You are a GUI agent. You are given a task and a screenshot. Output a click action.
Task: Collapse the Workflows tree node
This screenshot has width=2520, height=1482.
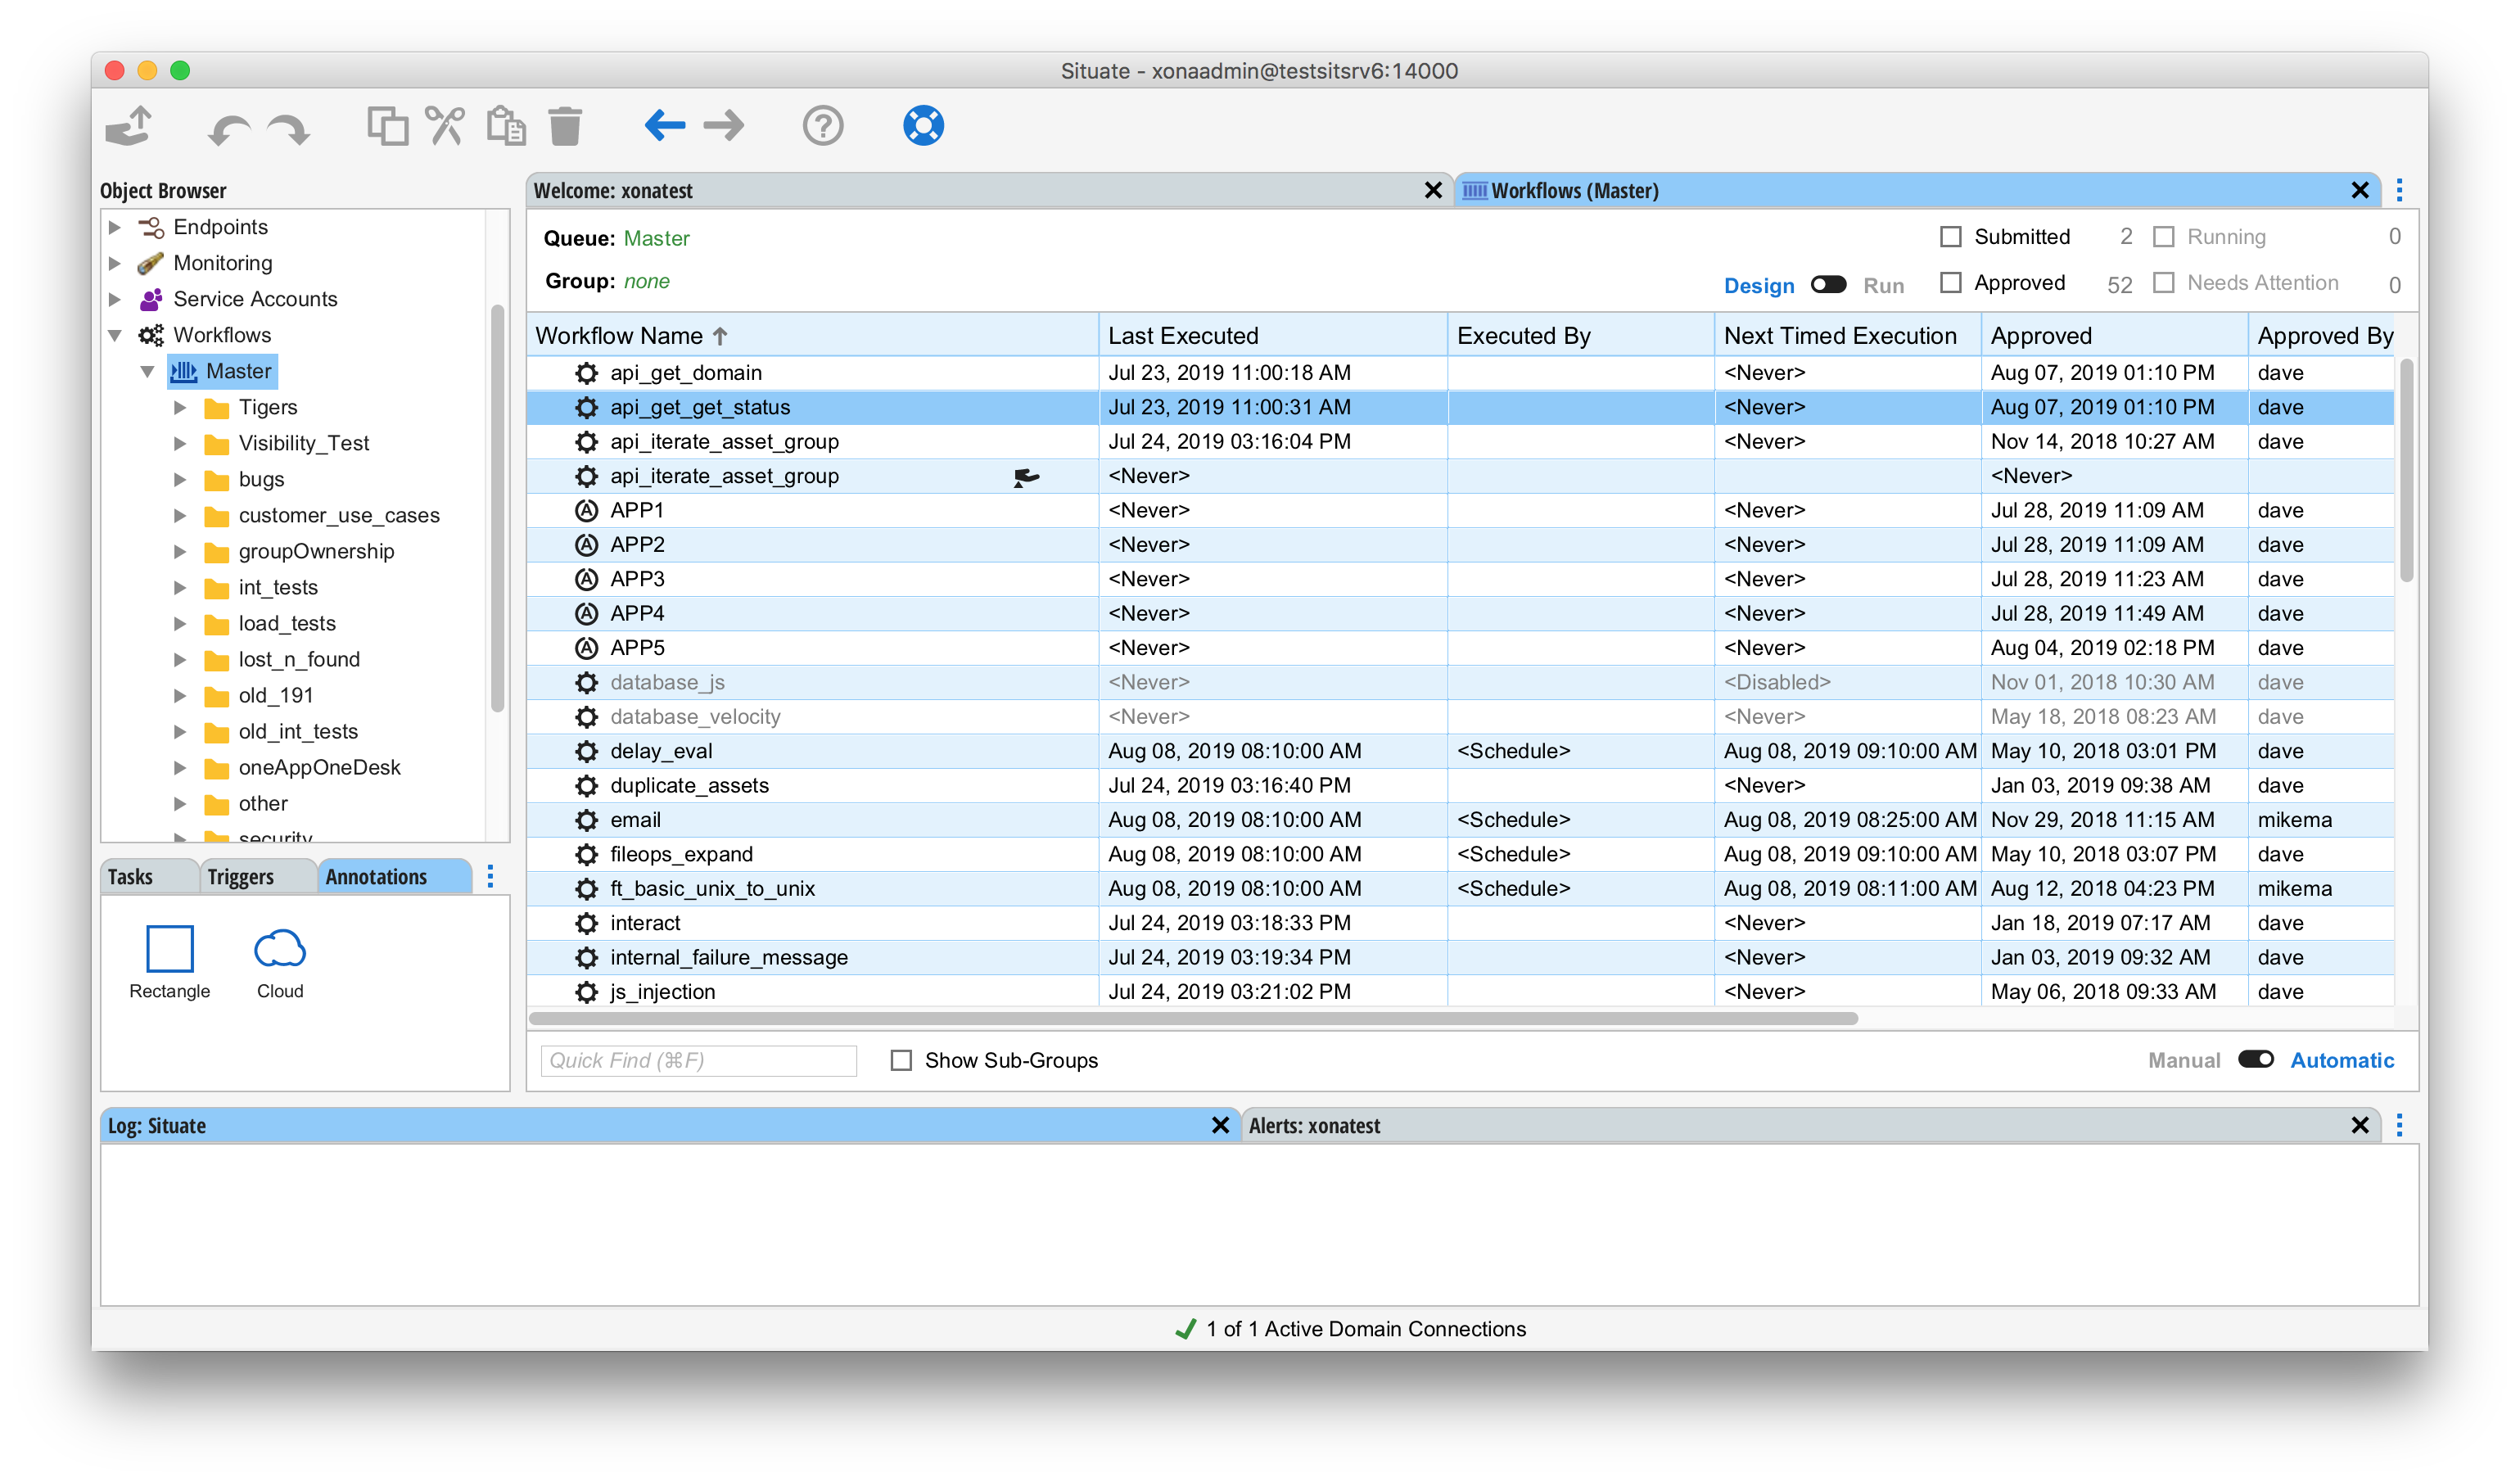pyautogui.click(x=115, y=335)
